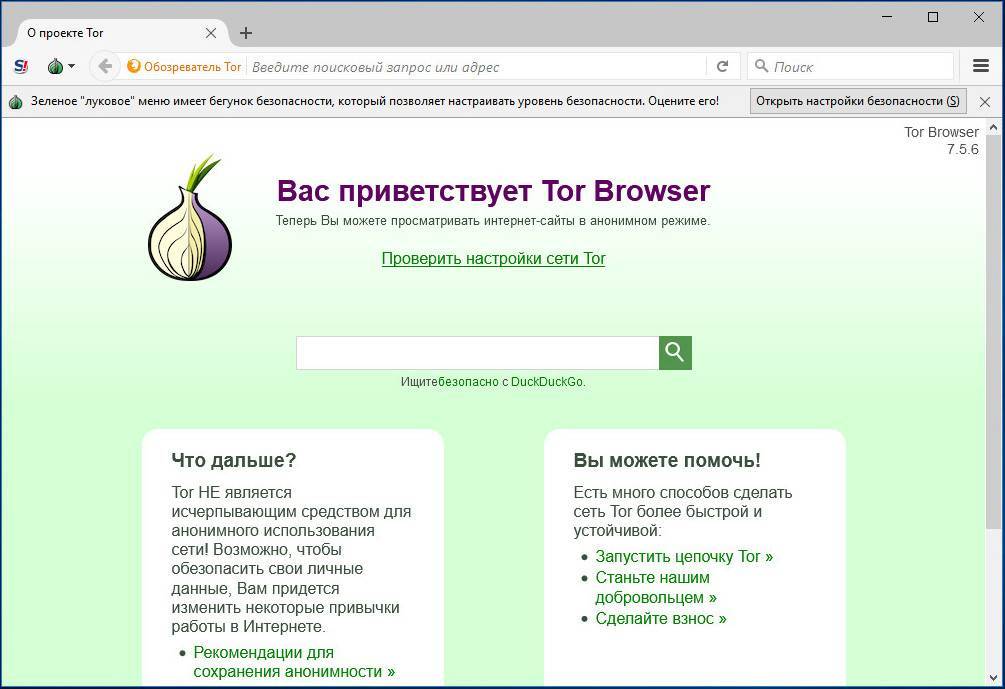
Task: Click the back navigation arrow
Action: pyautogui.click(x=104, y=66)
